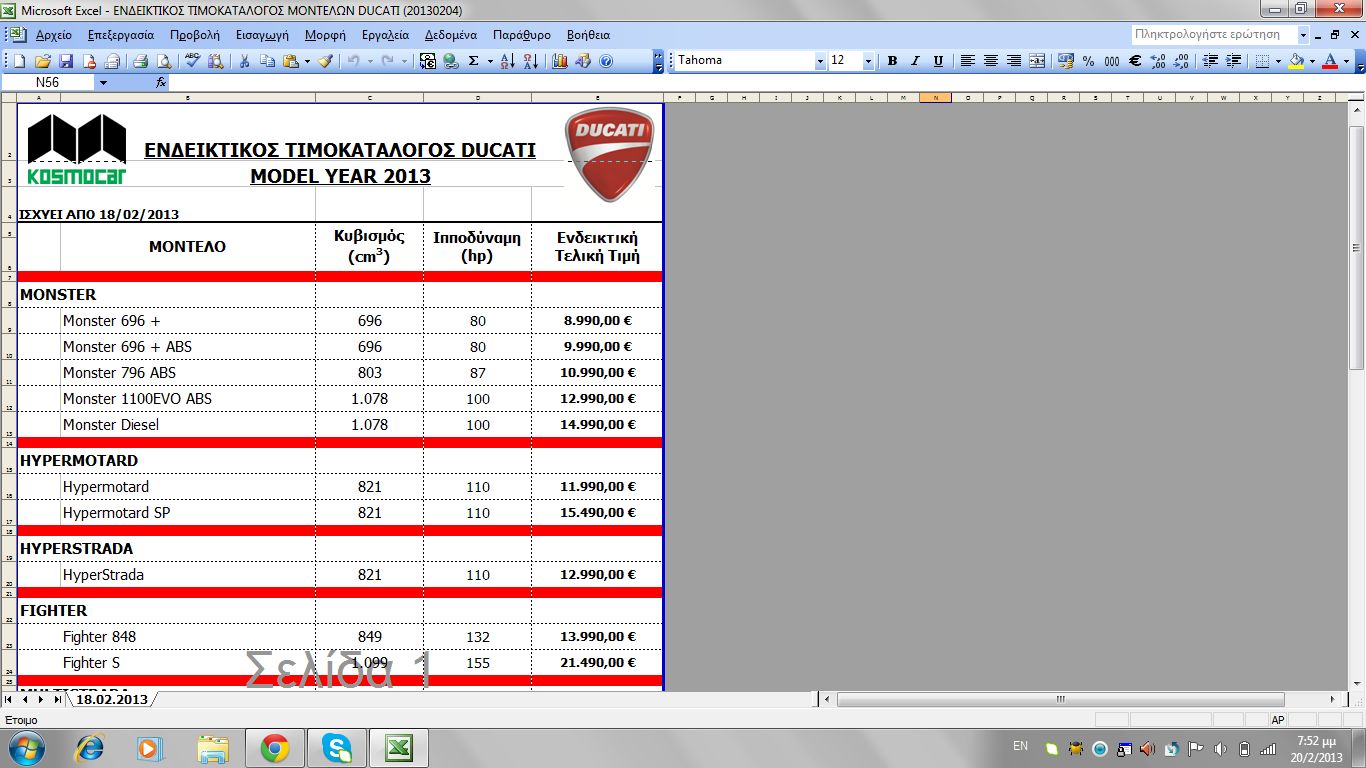The image size is (1366, 768).
Task: Toggle italic formatting
Action: tap(915, 61)
